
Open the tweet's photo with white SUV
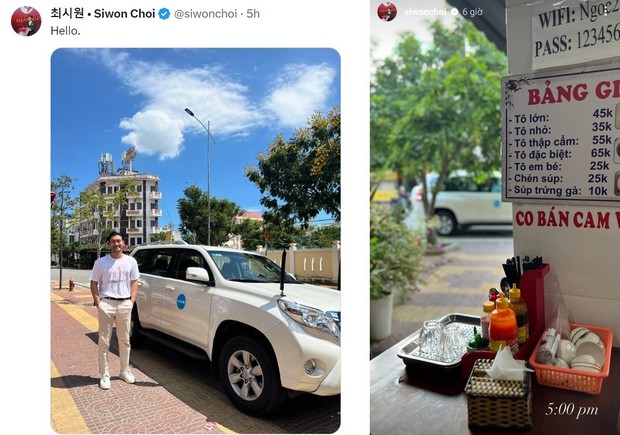(x=196, y=241)
